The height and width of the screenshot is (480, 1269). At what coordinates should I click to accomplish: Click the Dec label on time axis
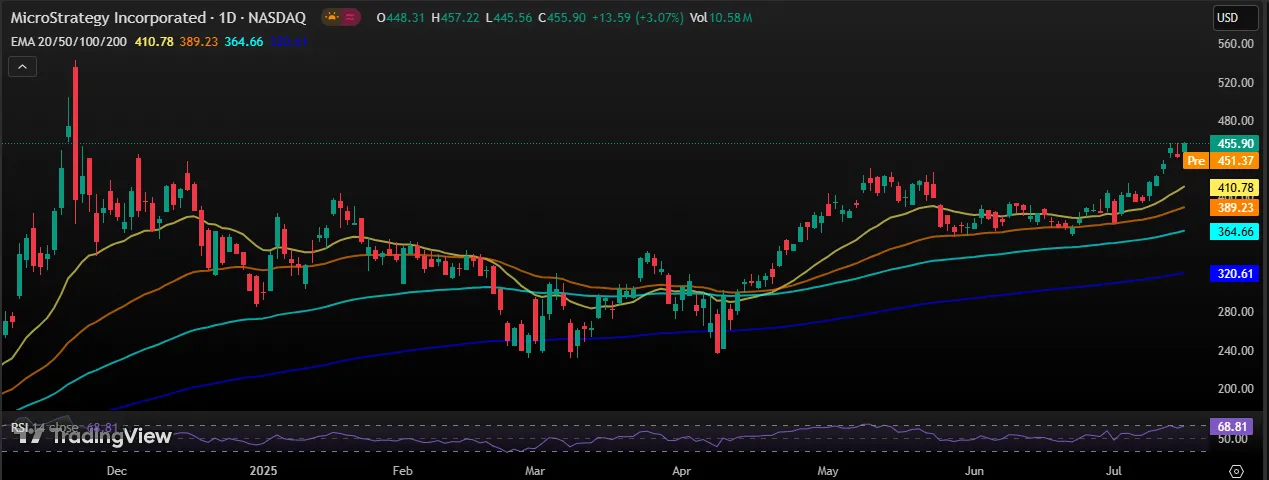[116, 469]
